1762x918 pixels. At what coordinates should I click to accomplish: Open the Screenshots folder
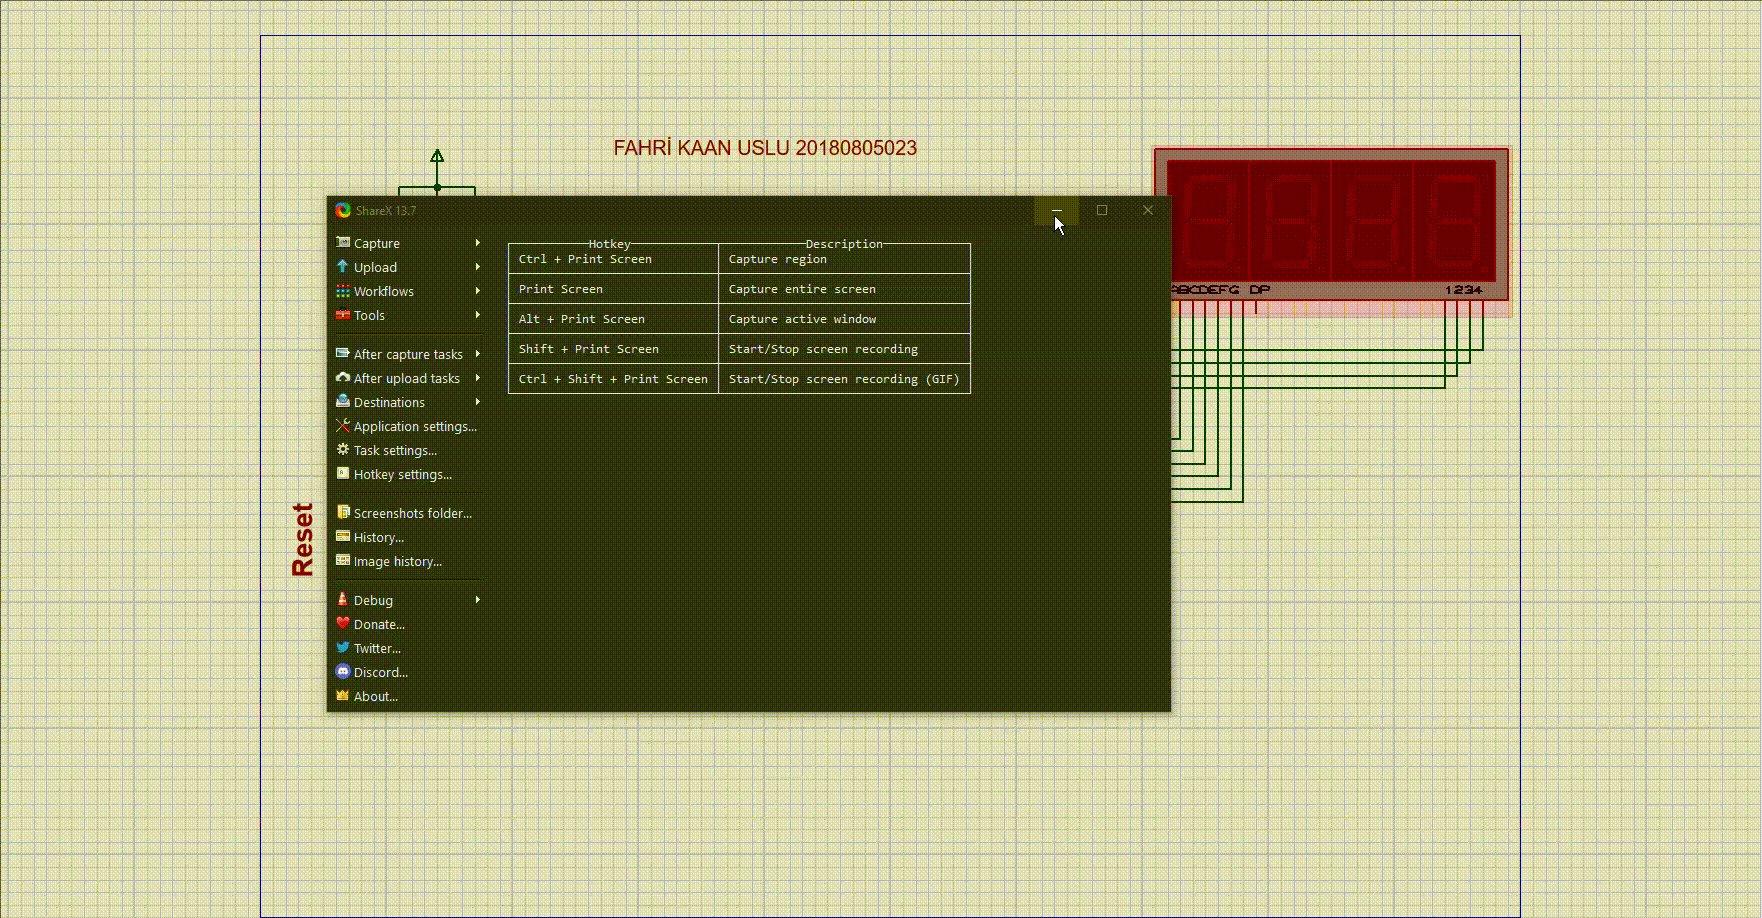point(408,513)
